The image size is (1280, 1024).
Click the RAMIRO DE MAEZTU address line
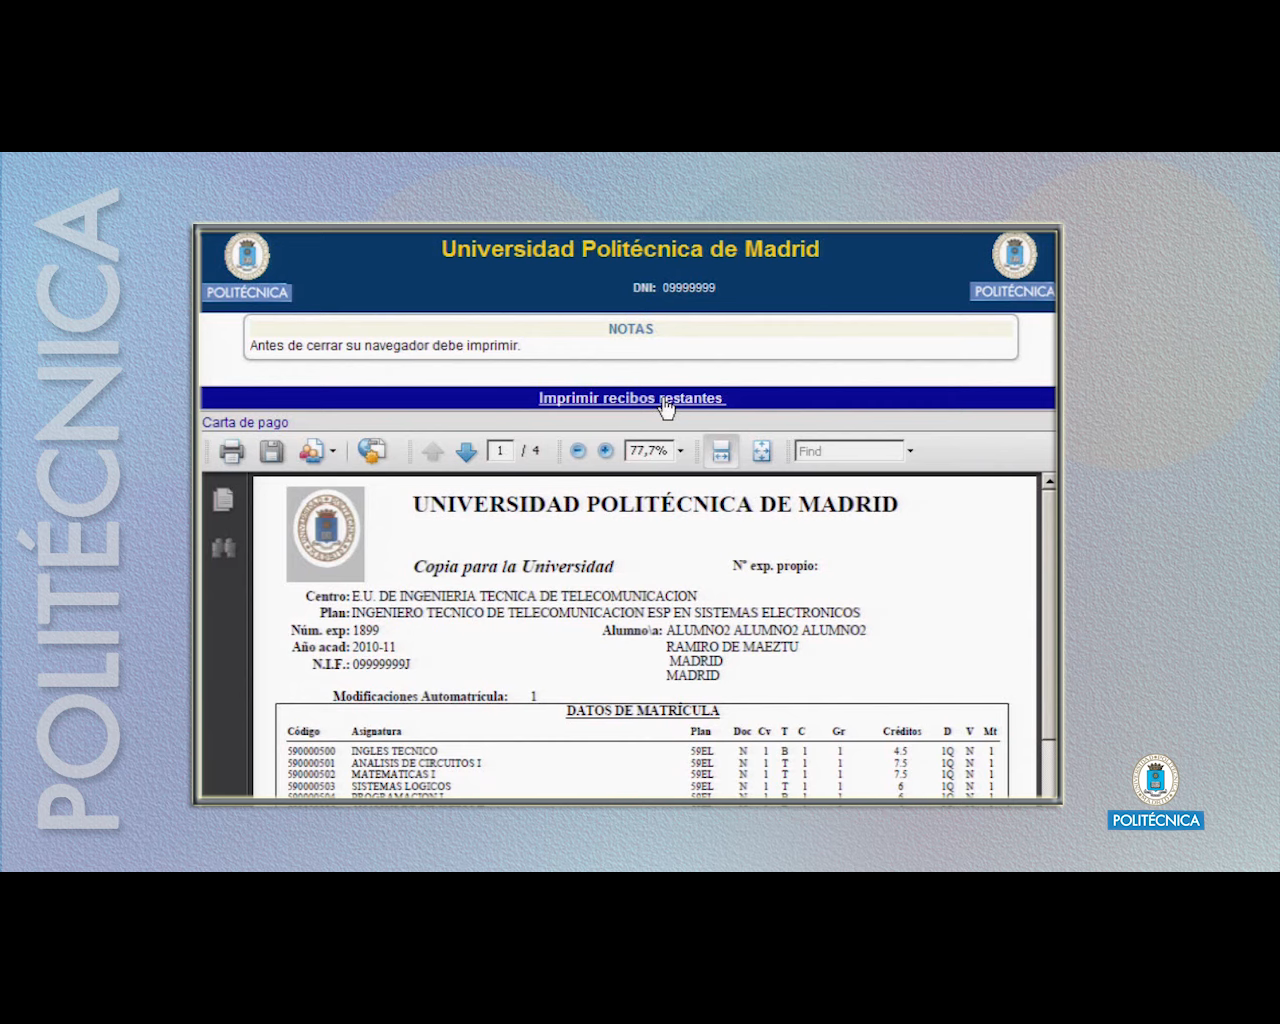(732, 647)
